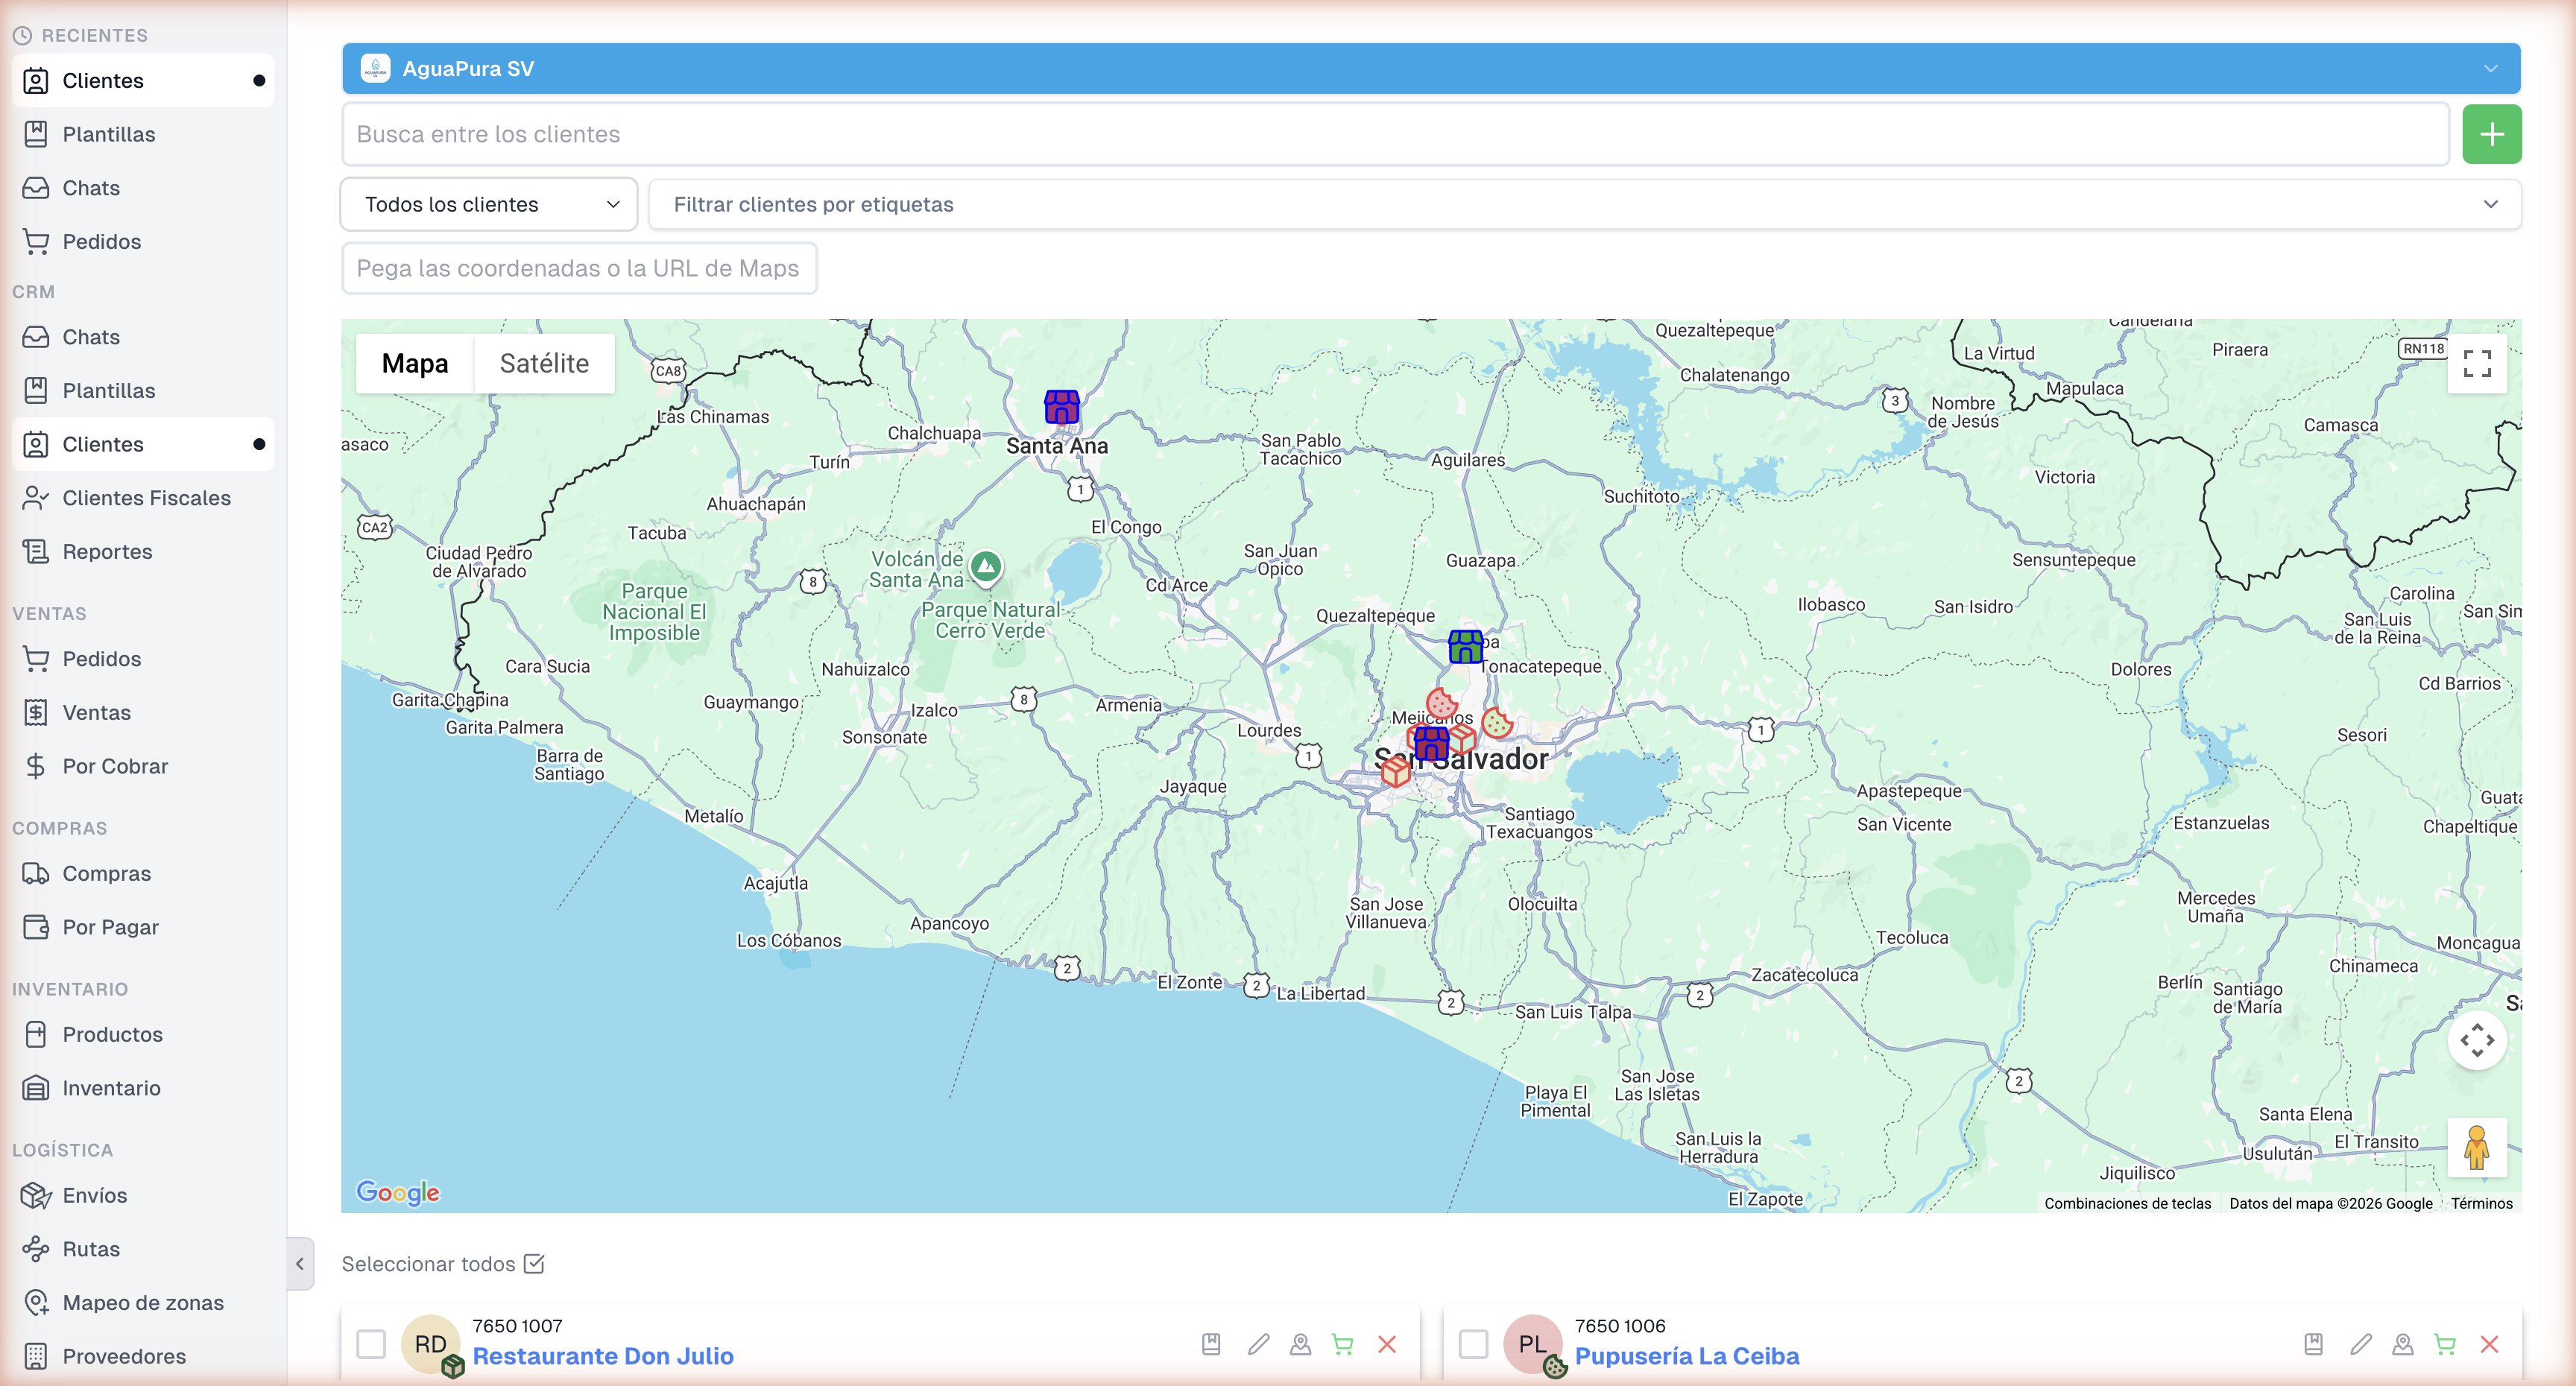Collapse the AguaPura SV business selector
2576x1386 pixels.
(x=2490, y=68)
